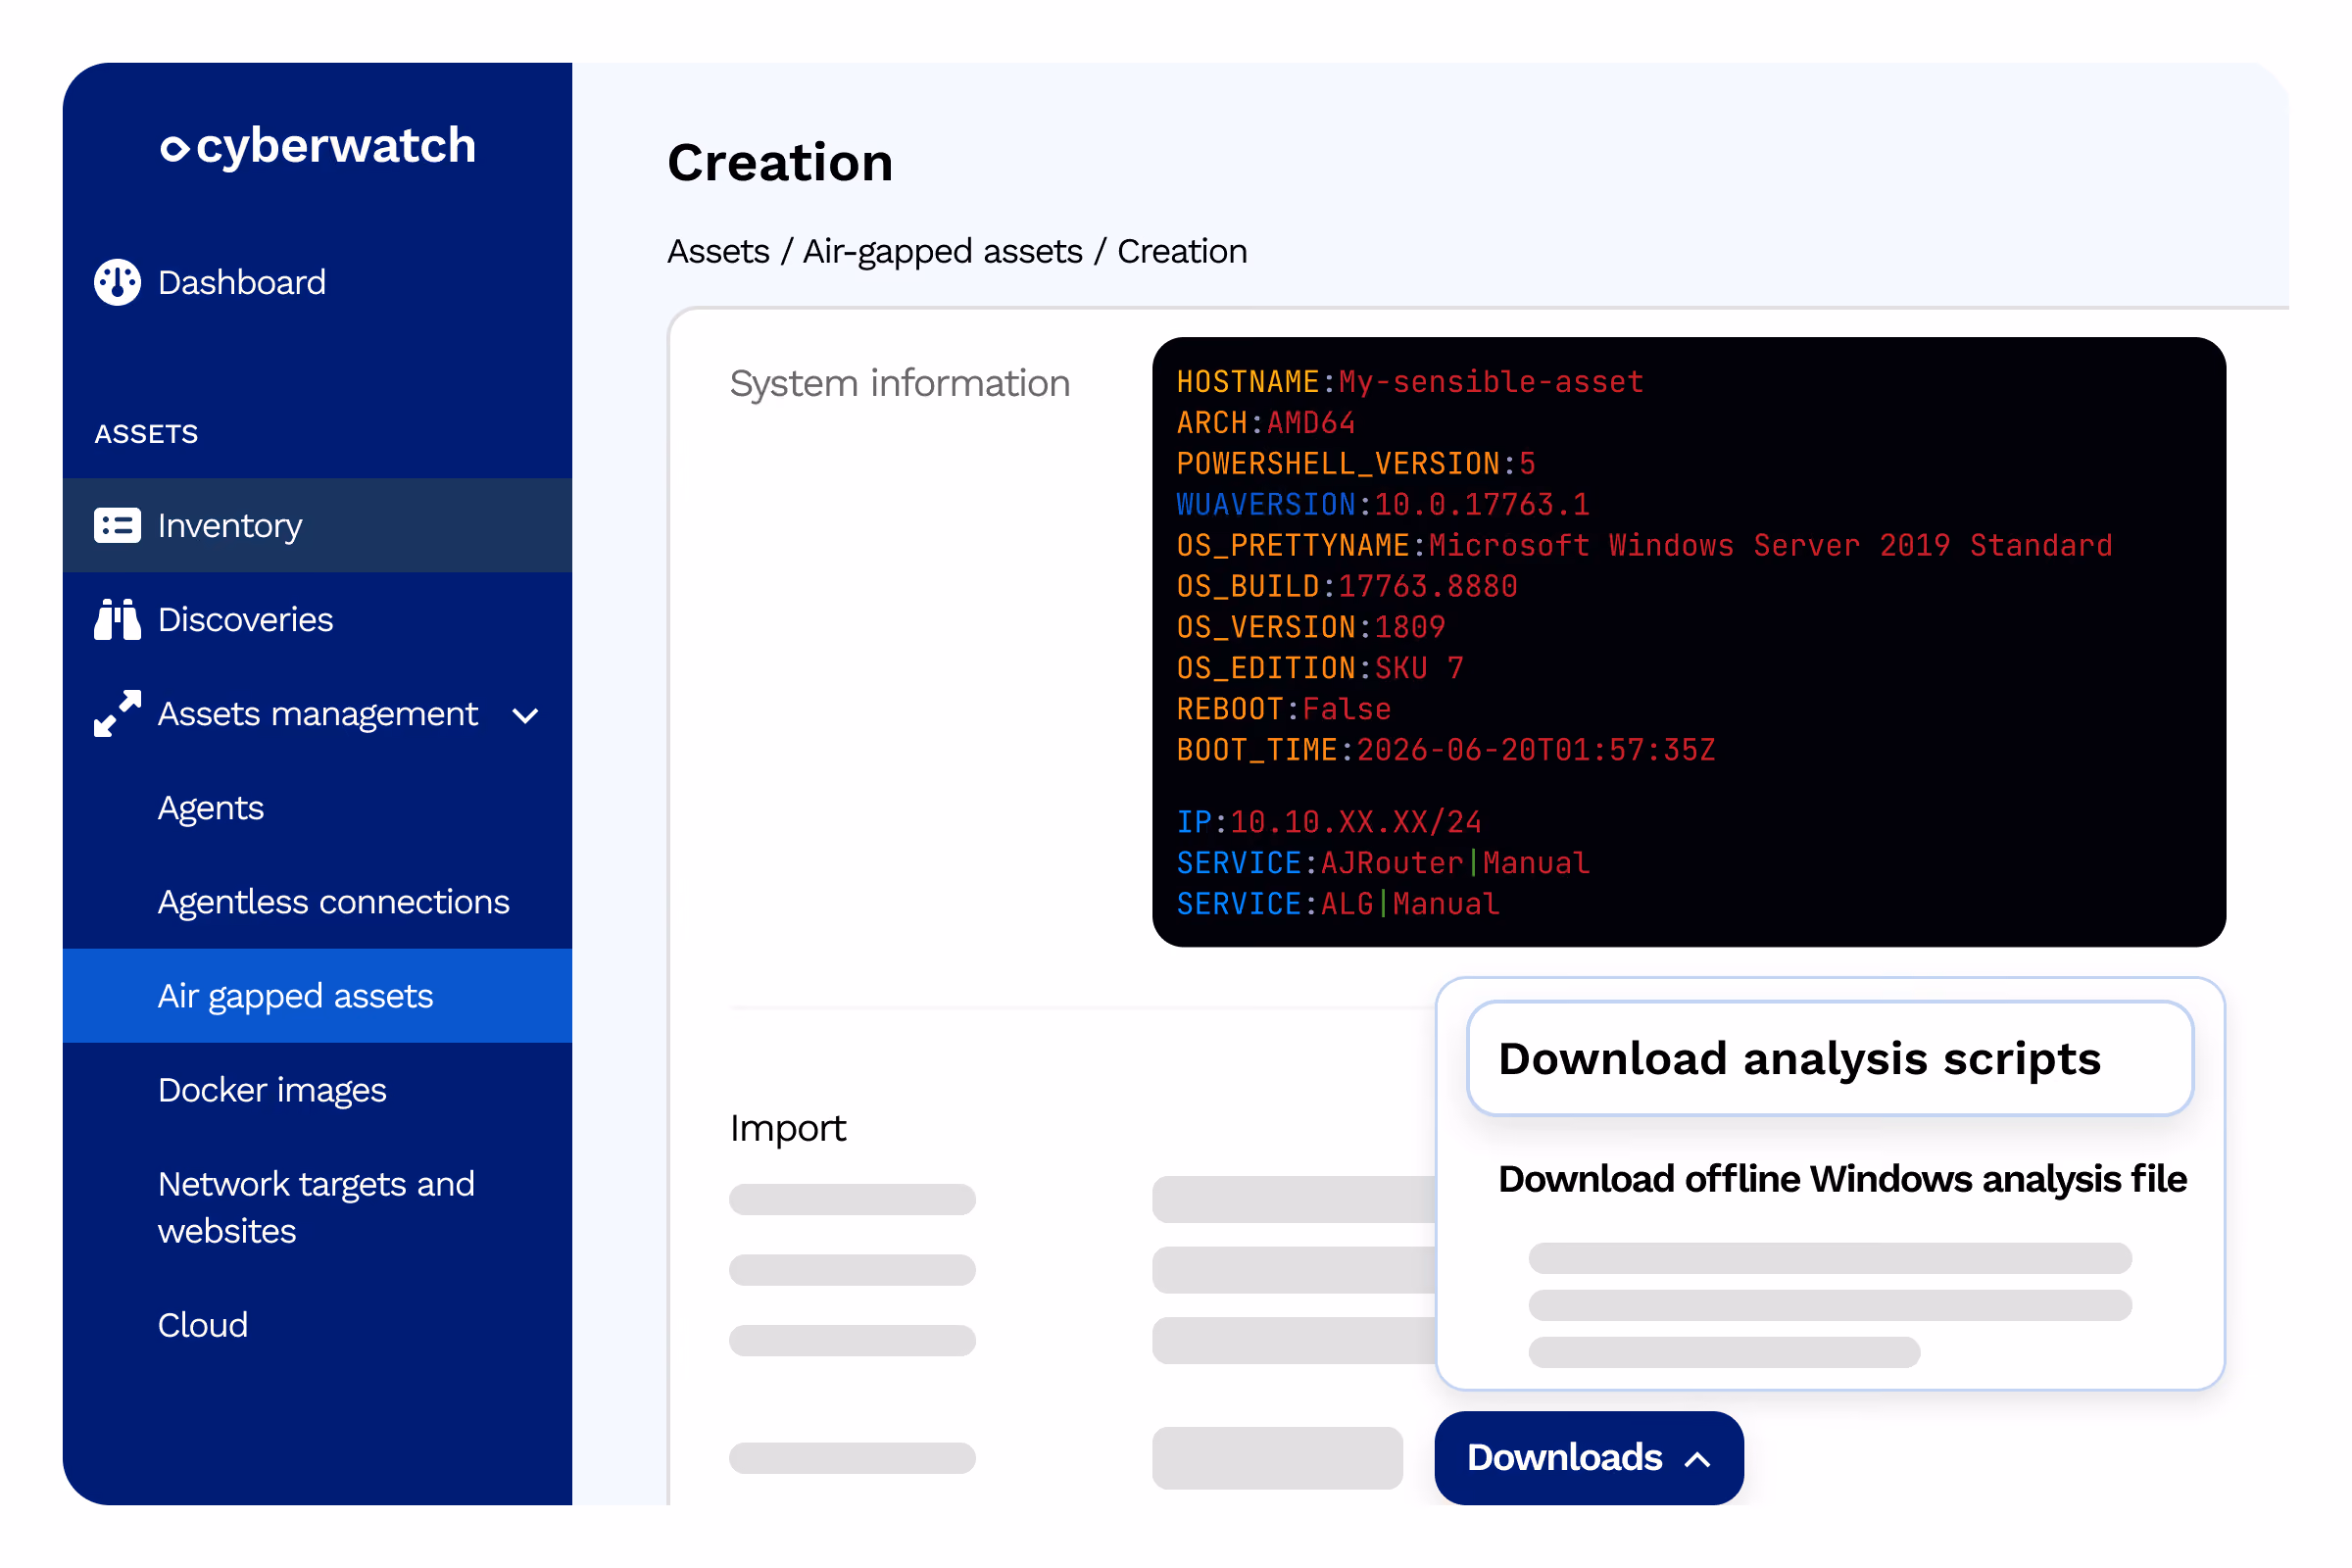Choose Download offline Windows analysis file
This screenshot has height=1568, width=2352.
[x=1842, y=1179]
